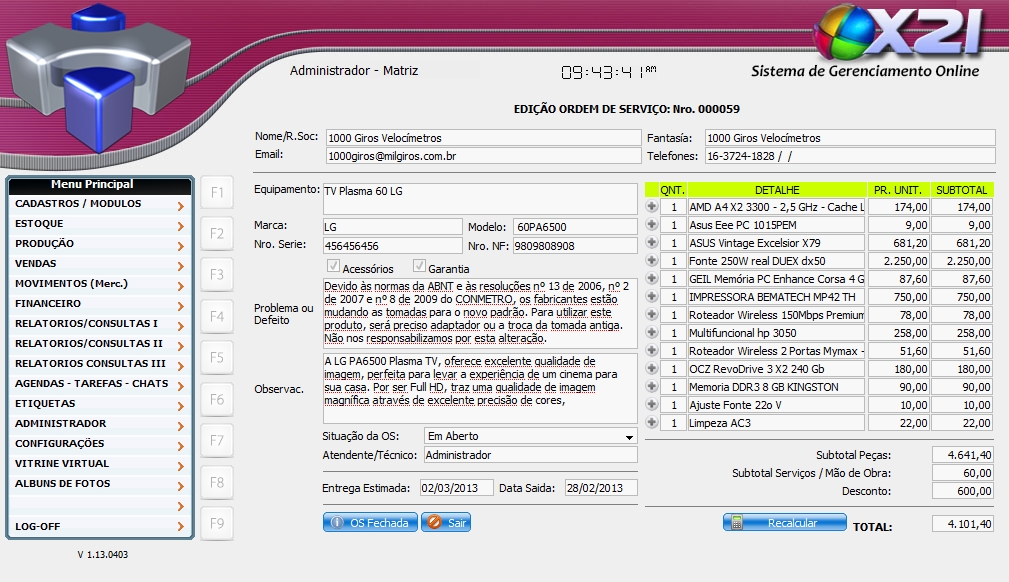The height and width of the screenshot is (582, 1009).
Task: Toggle the Acessórios checkbox
Action: click(334, 267)
